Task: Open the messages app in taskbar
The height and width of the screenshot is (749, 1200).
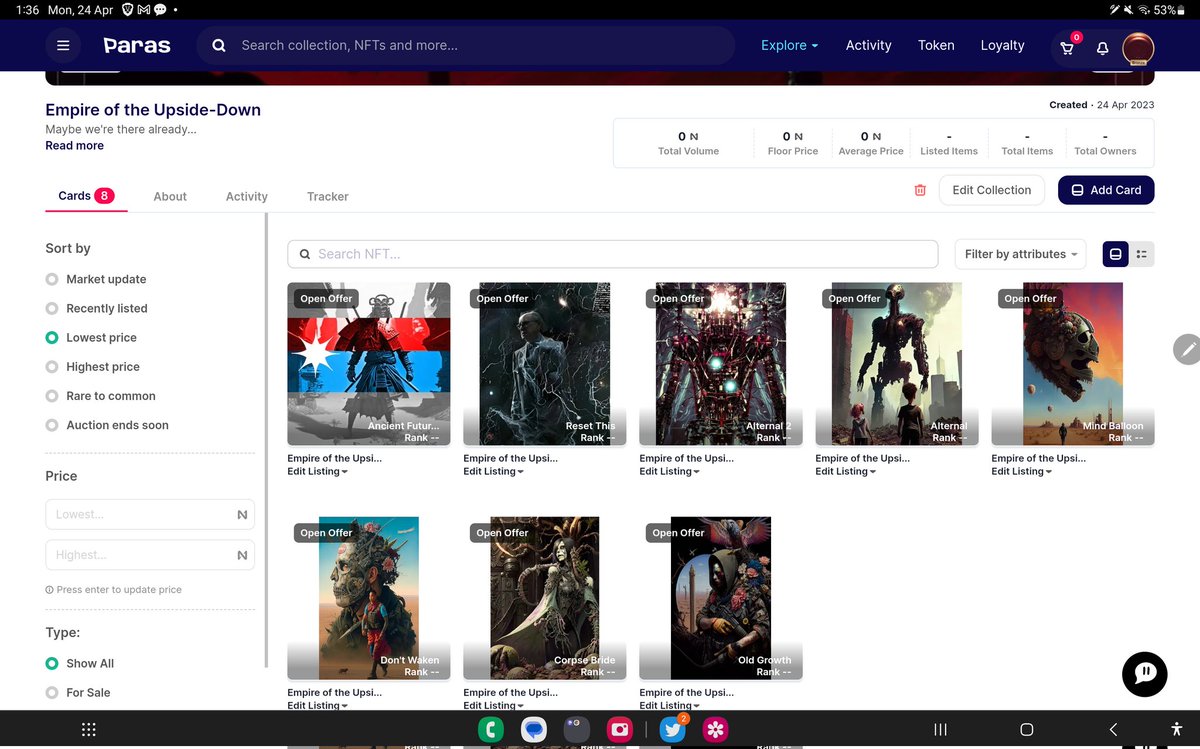Action: 533,730
